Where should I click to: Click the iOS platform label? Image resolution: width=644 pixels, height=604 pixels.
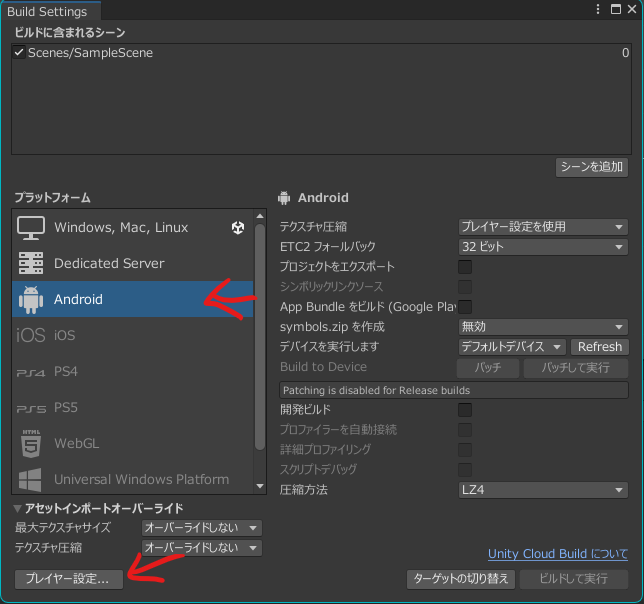click(x=65, y=336)
